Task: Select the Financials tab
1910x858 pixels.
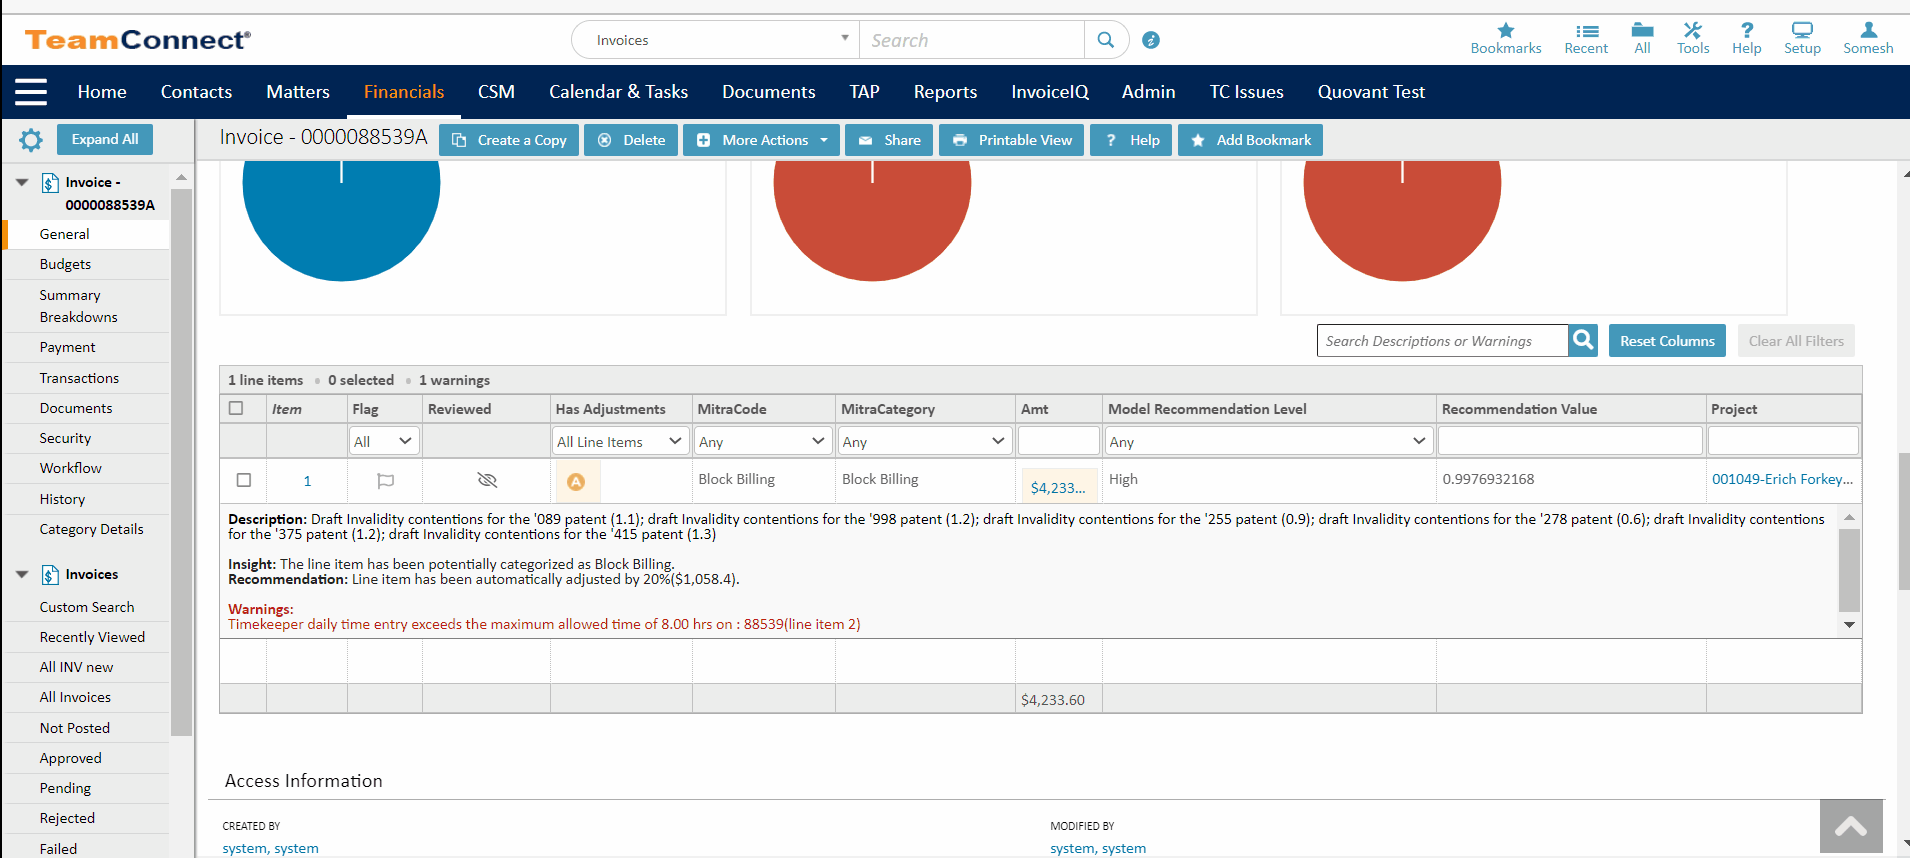Action: (x=404, y=92)
